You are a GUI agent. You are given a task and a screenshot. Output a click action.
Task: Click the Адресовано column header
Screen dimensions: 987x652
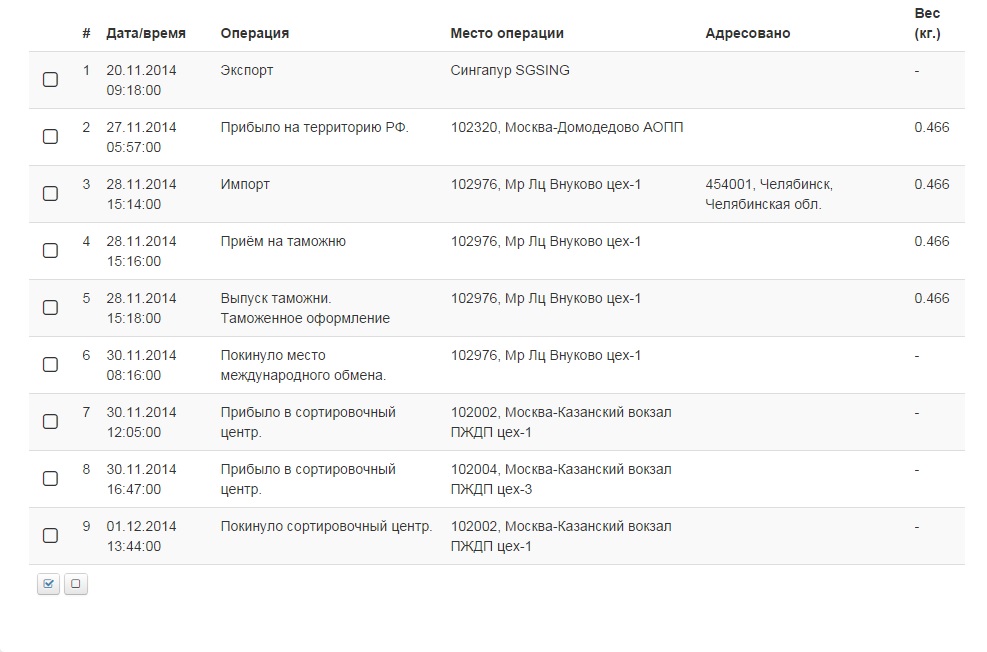click(747, 33)
